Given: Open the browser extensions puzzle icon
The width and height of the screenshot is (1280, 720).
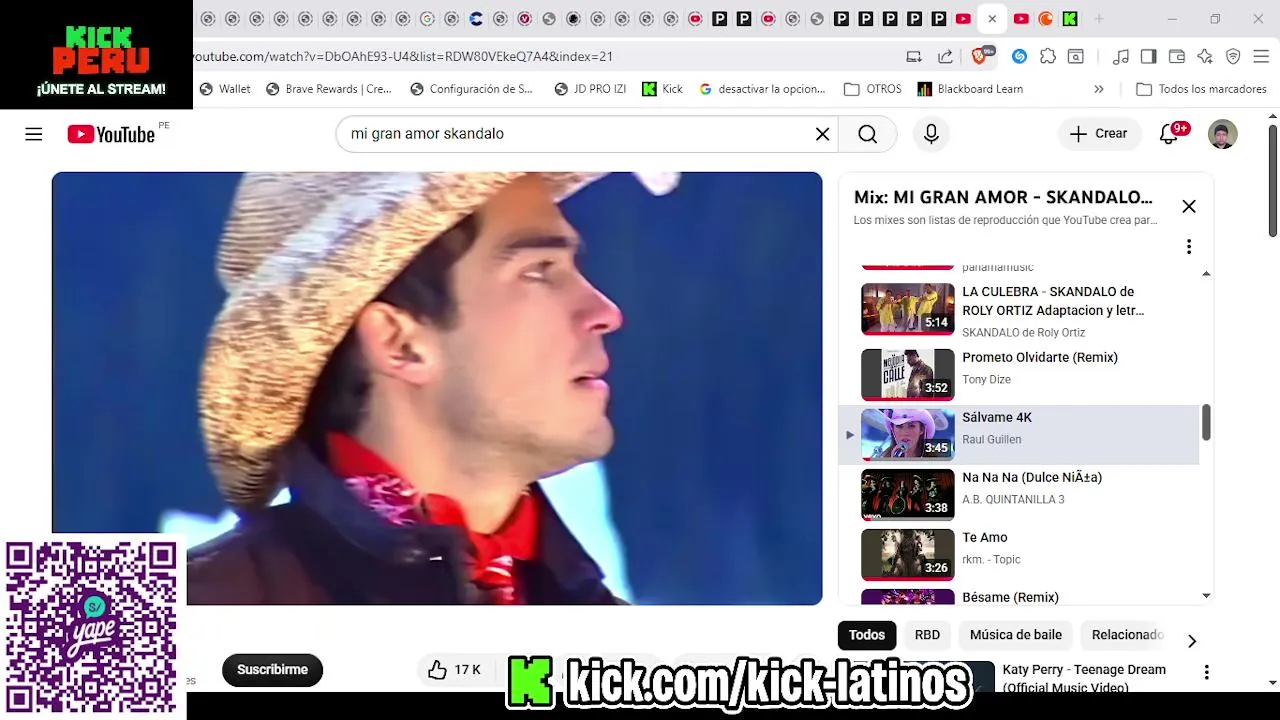Looking at the screenshot, I should 1047,57.
